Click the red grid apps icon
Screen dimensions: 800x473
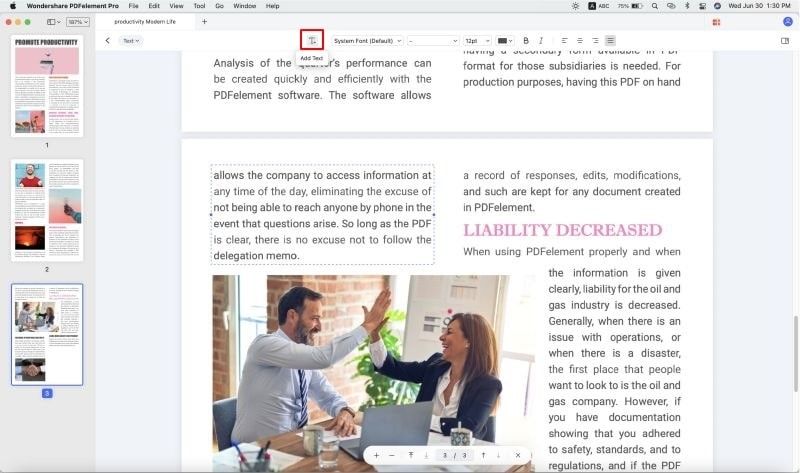[716, 22]
